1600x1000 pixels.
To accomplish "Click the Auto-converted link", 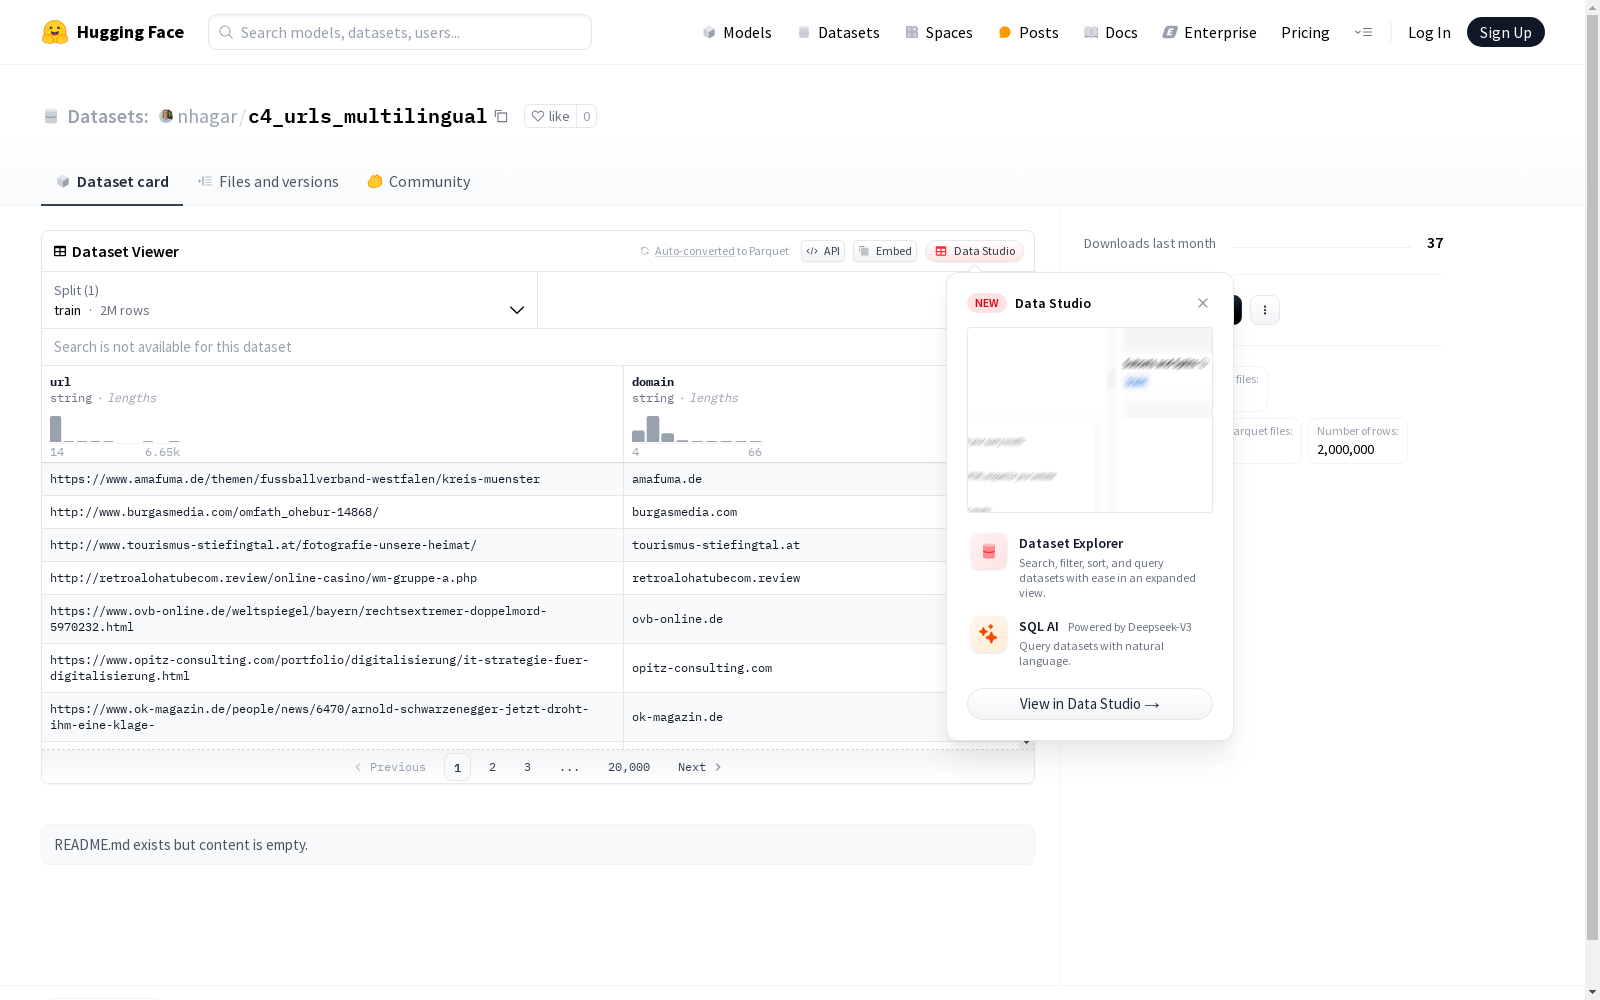I will [695, 251].
